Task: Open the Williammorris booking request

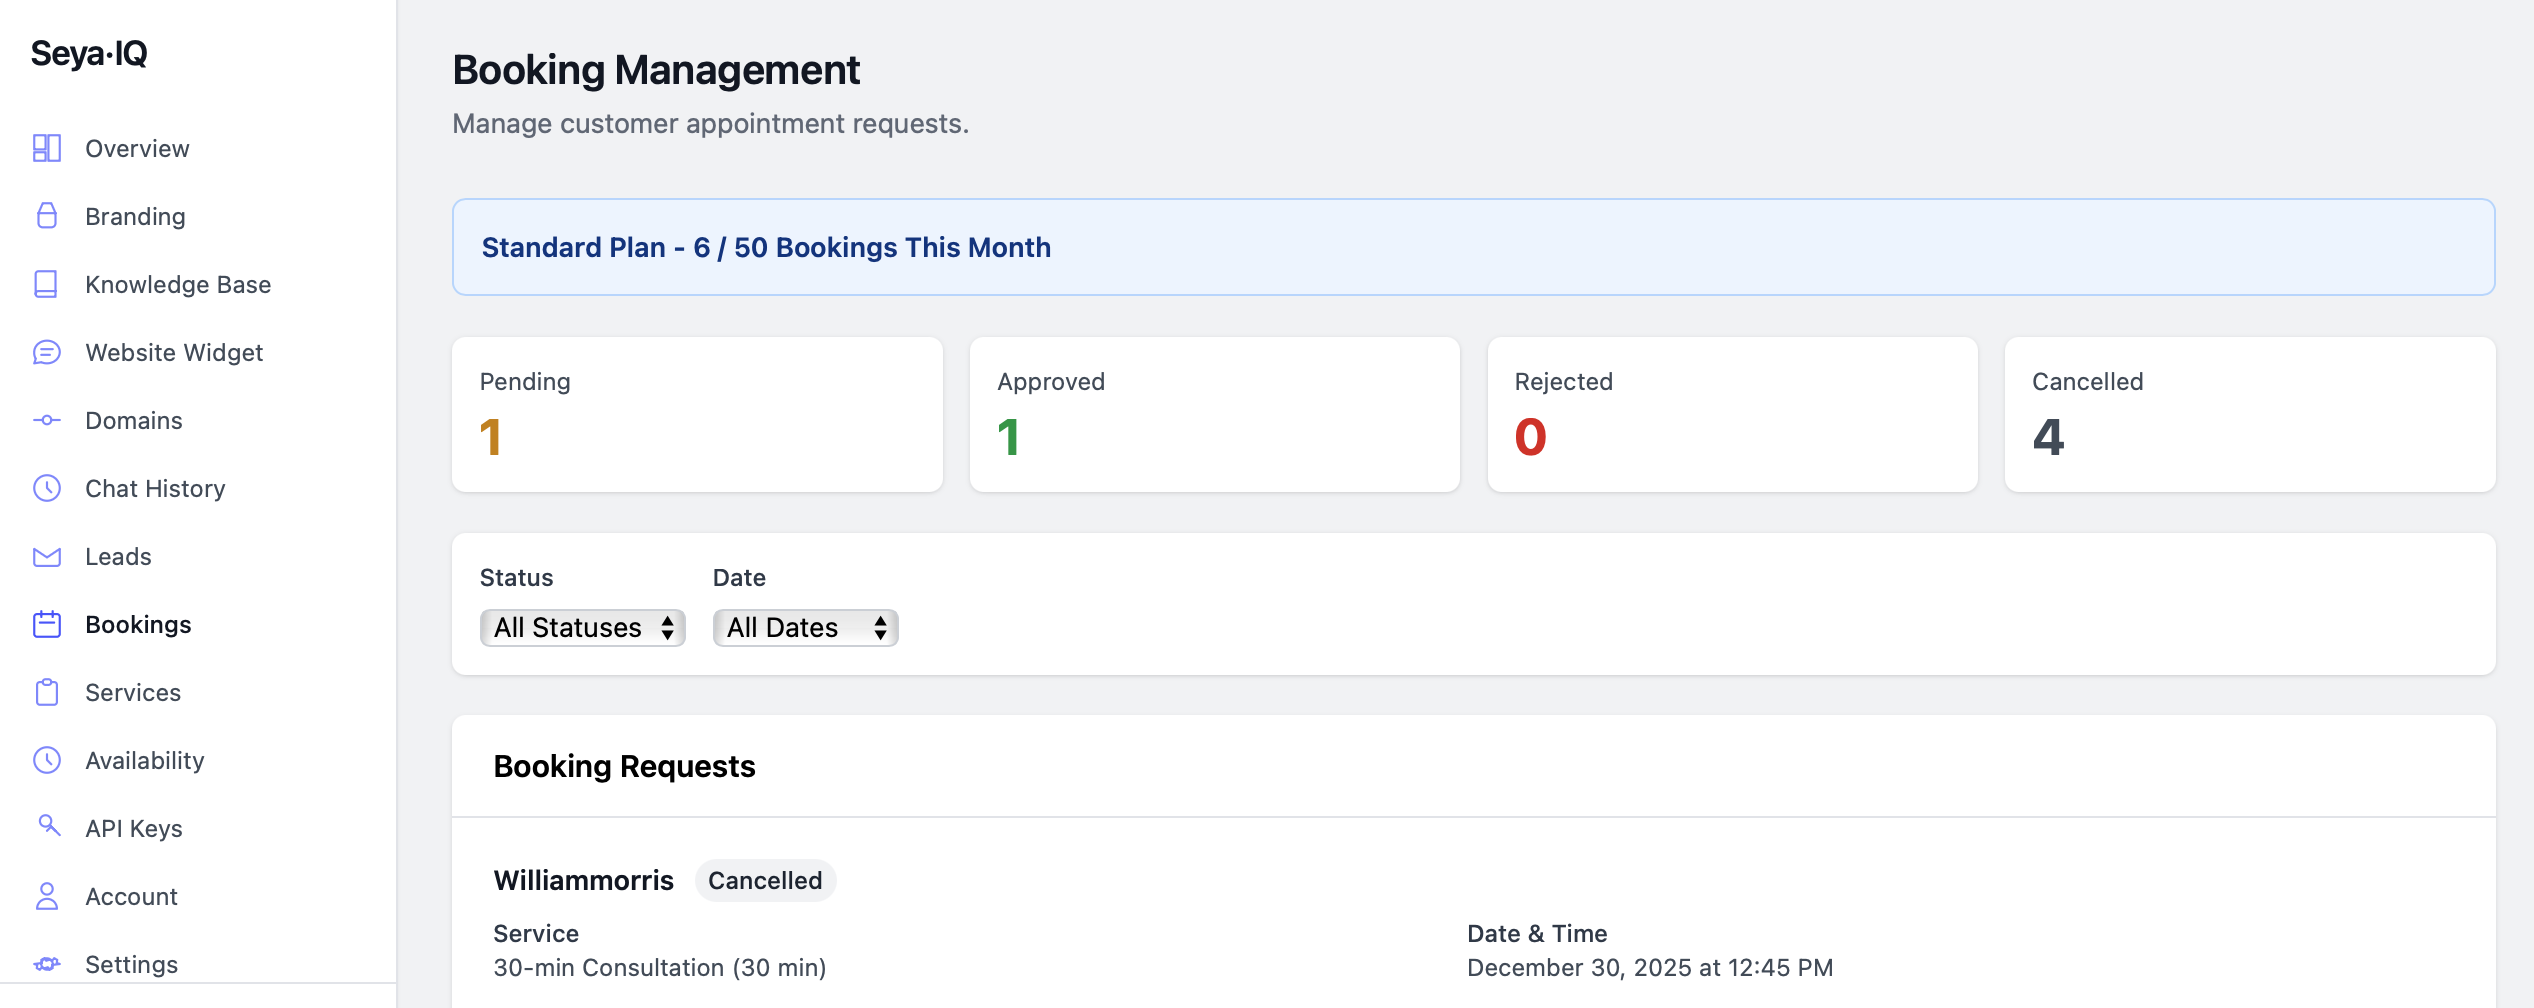Action: tap(584, 880)
